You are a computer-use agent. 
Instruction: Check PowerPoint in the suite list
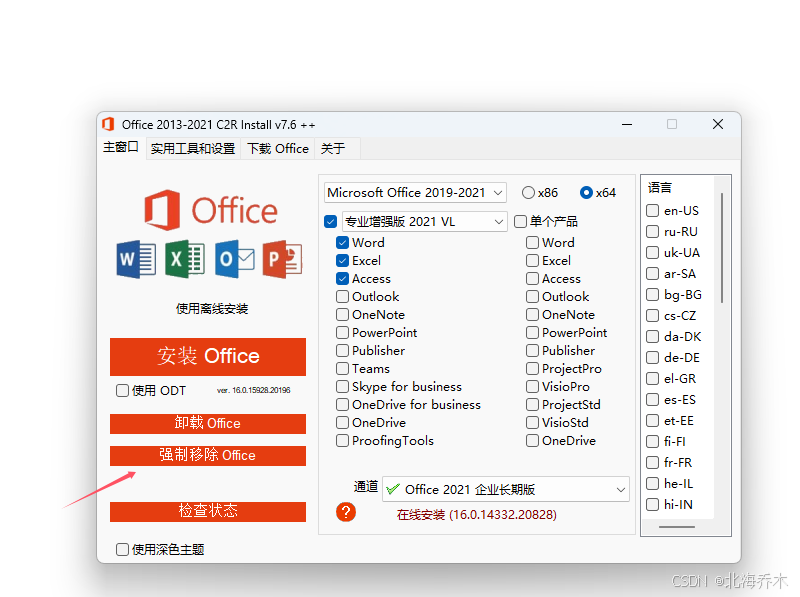pos(342,333)
